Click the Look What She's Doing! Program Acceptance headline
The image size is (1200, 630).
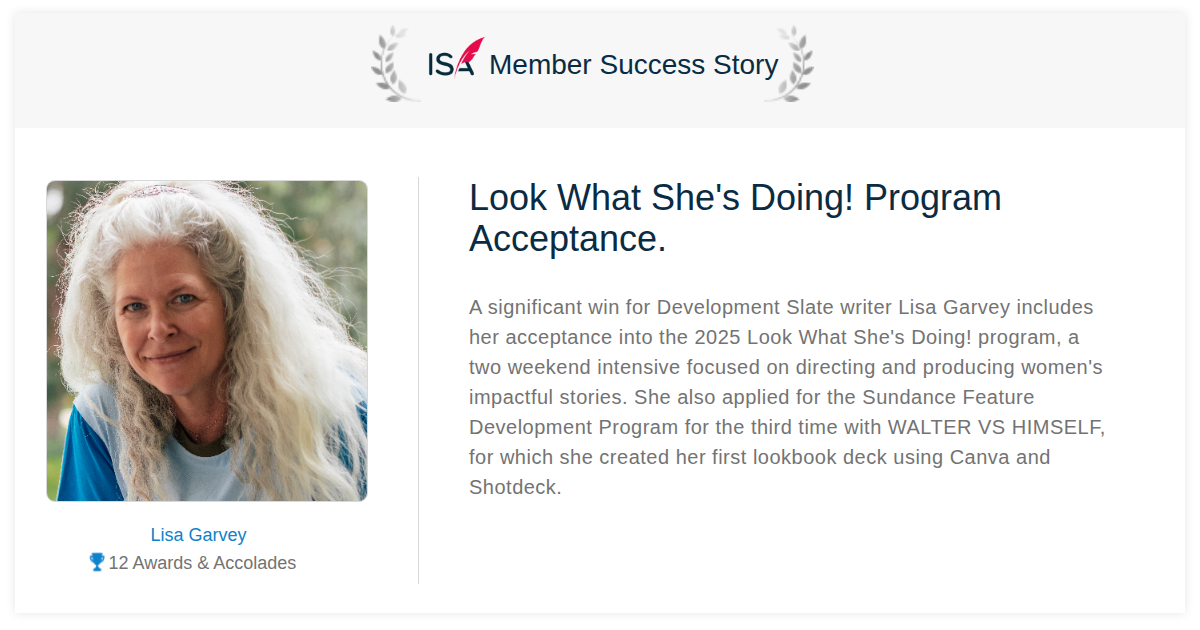click(x=735, y=218)
